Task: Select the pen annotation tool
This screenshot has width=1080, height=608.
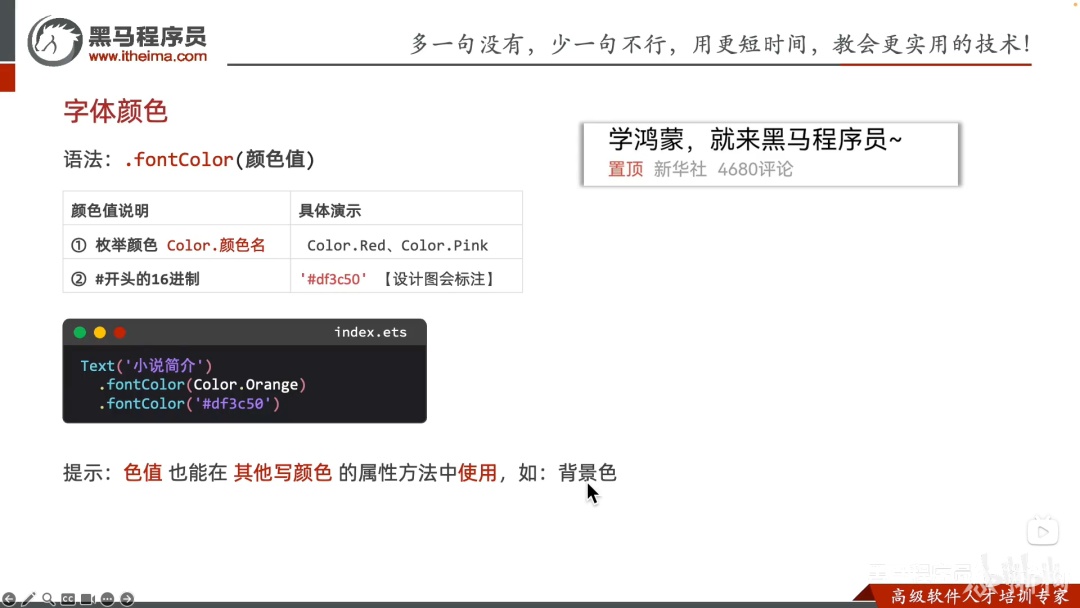Action: tap(28, 599)
